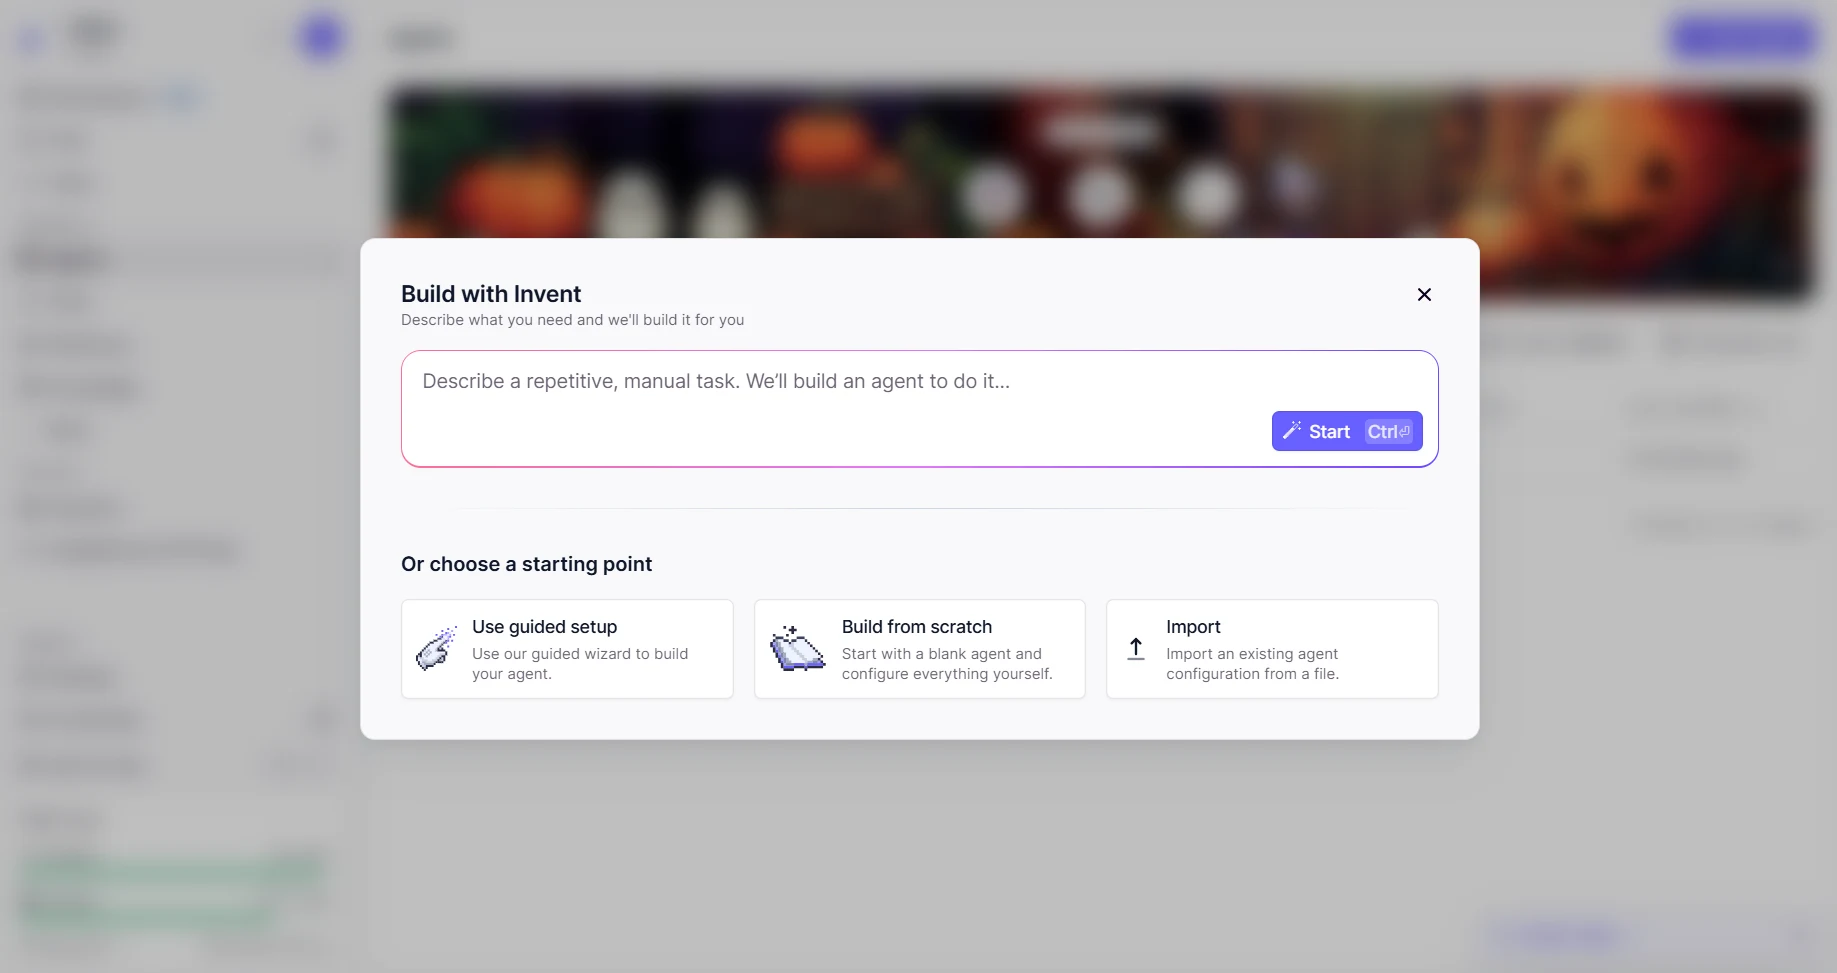This screenshot has width=1837, height=973.
Task: Click the blank agent description text
Action: click(x=946, y=664)
